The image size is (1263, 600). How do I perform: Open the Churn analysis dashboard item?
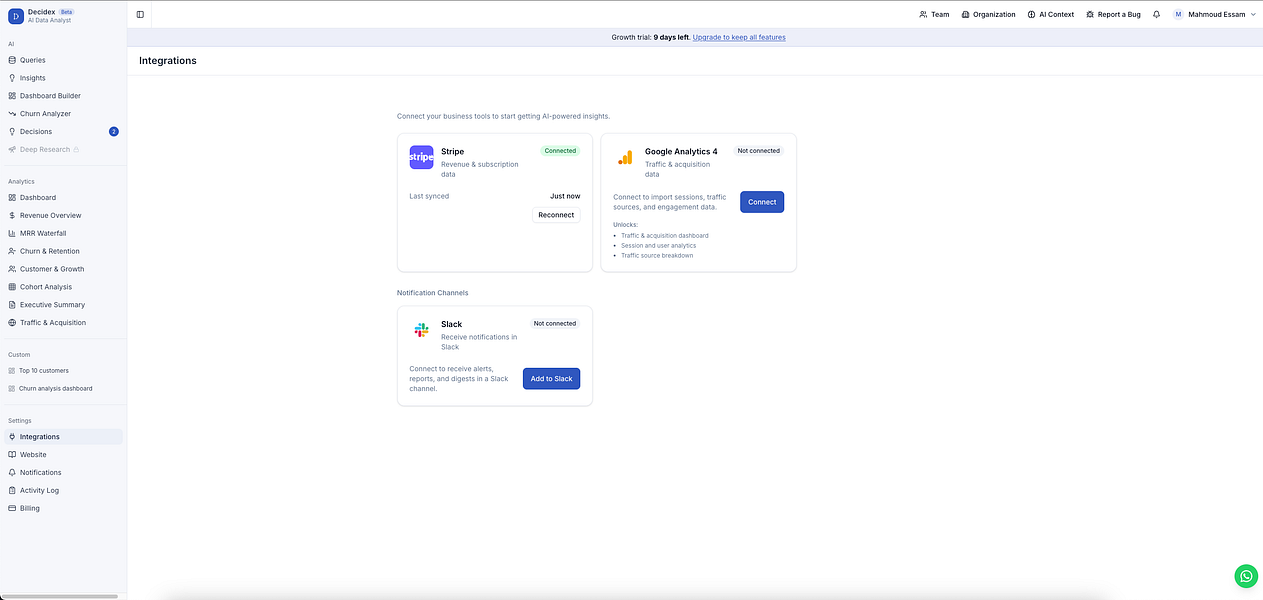coord(63,388)
